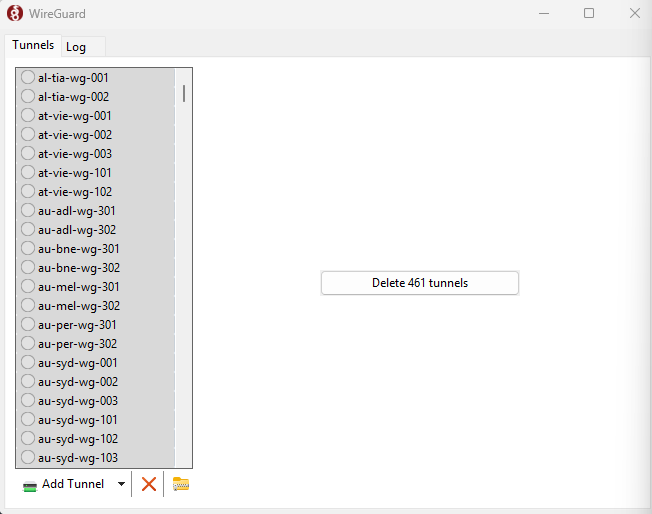
Task: Click status circle icon of au-syd-wg-103
Action: point(28,458)
